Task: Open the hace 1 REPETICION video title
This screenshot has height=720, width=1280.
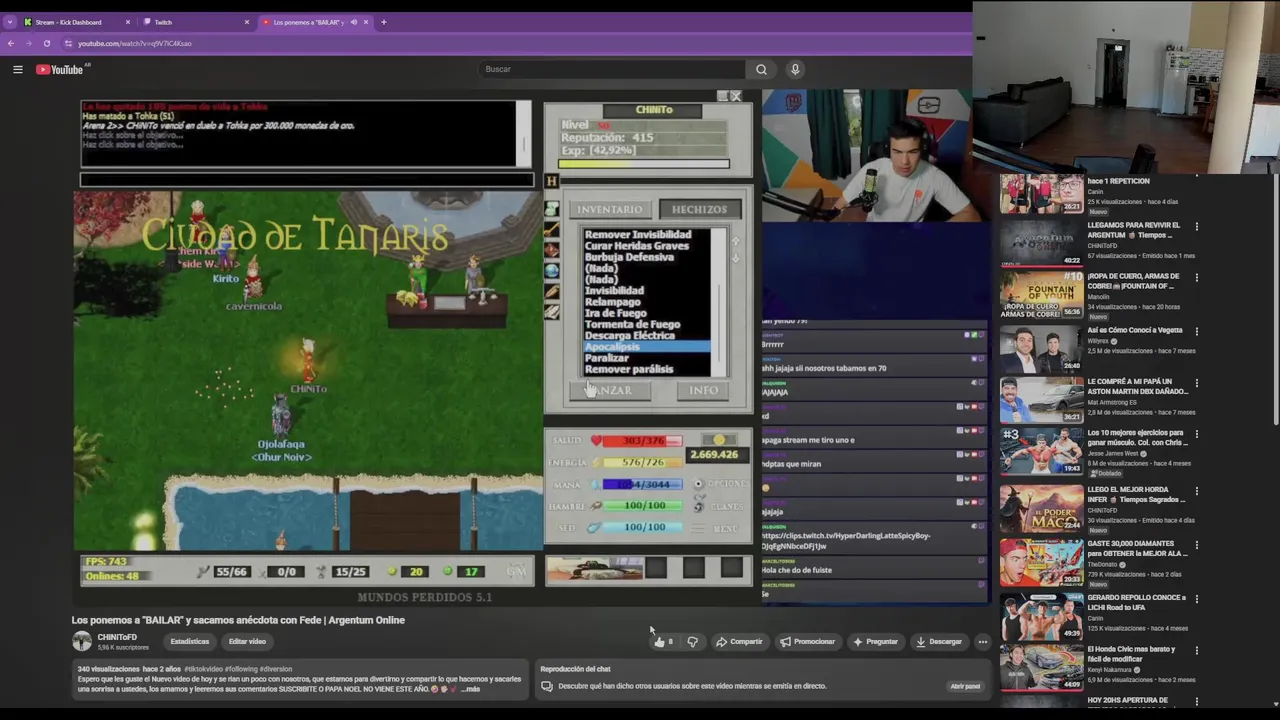Action: 1118,181
